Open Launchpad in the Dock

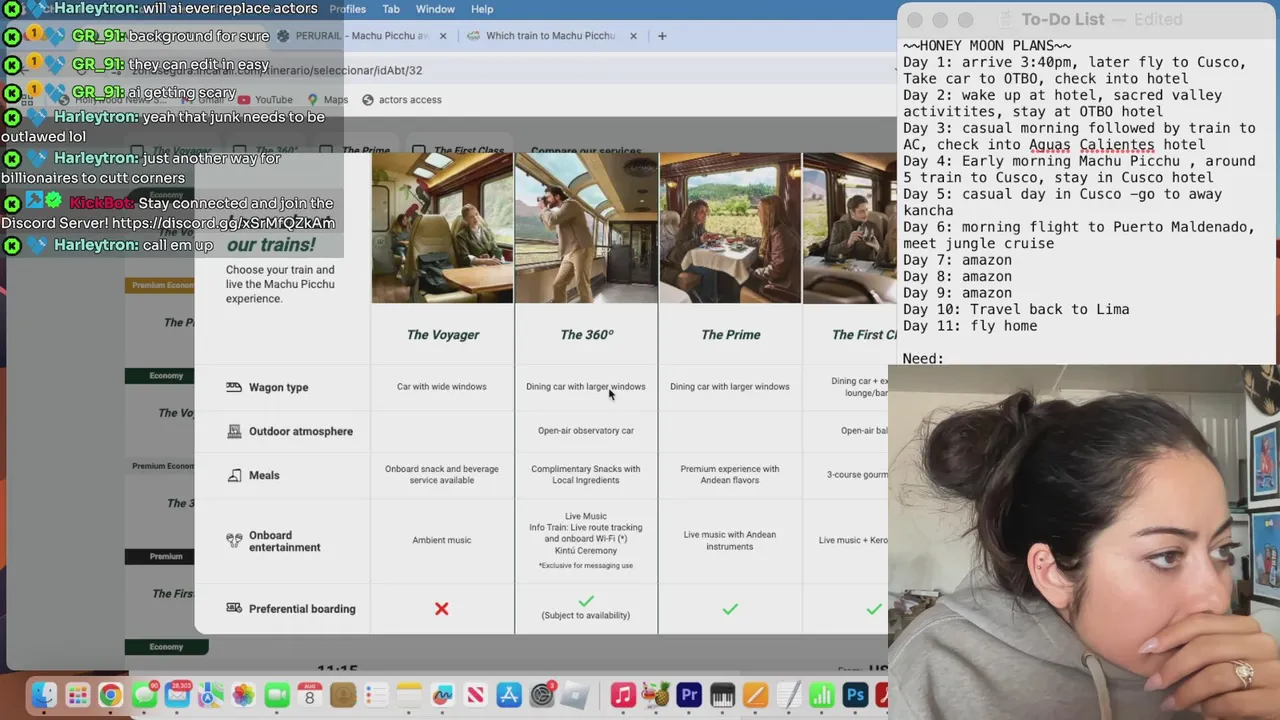(x=77, y=695)
